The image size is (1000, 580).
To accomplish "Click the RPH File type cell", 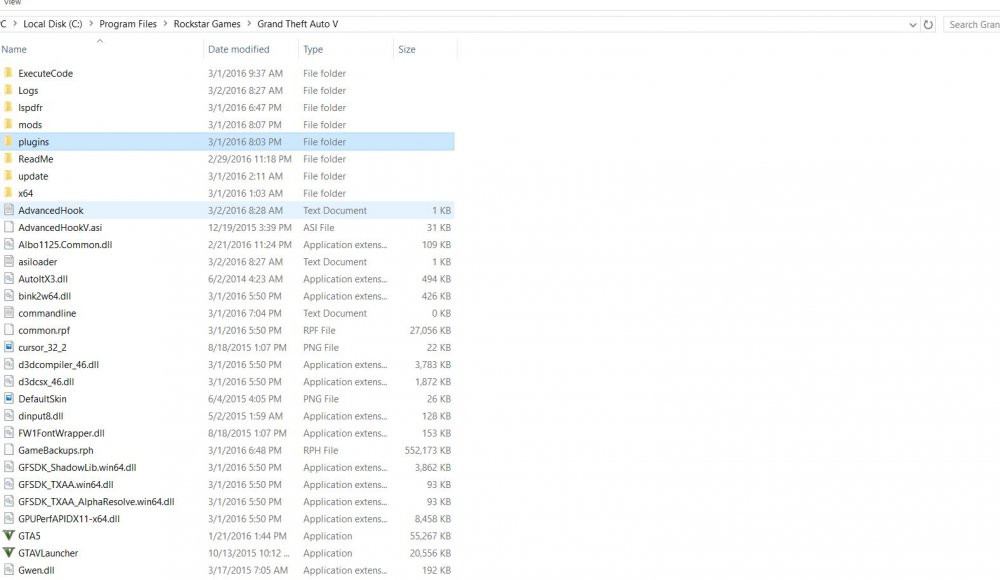I will coord(321,450).
